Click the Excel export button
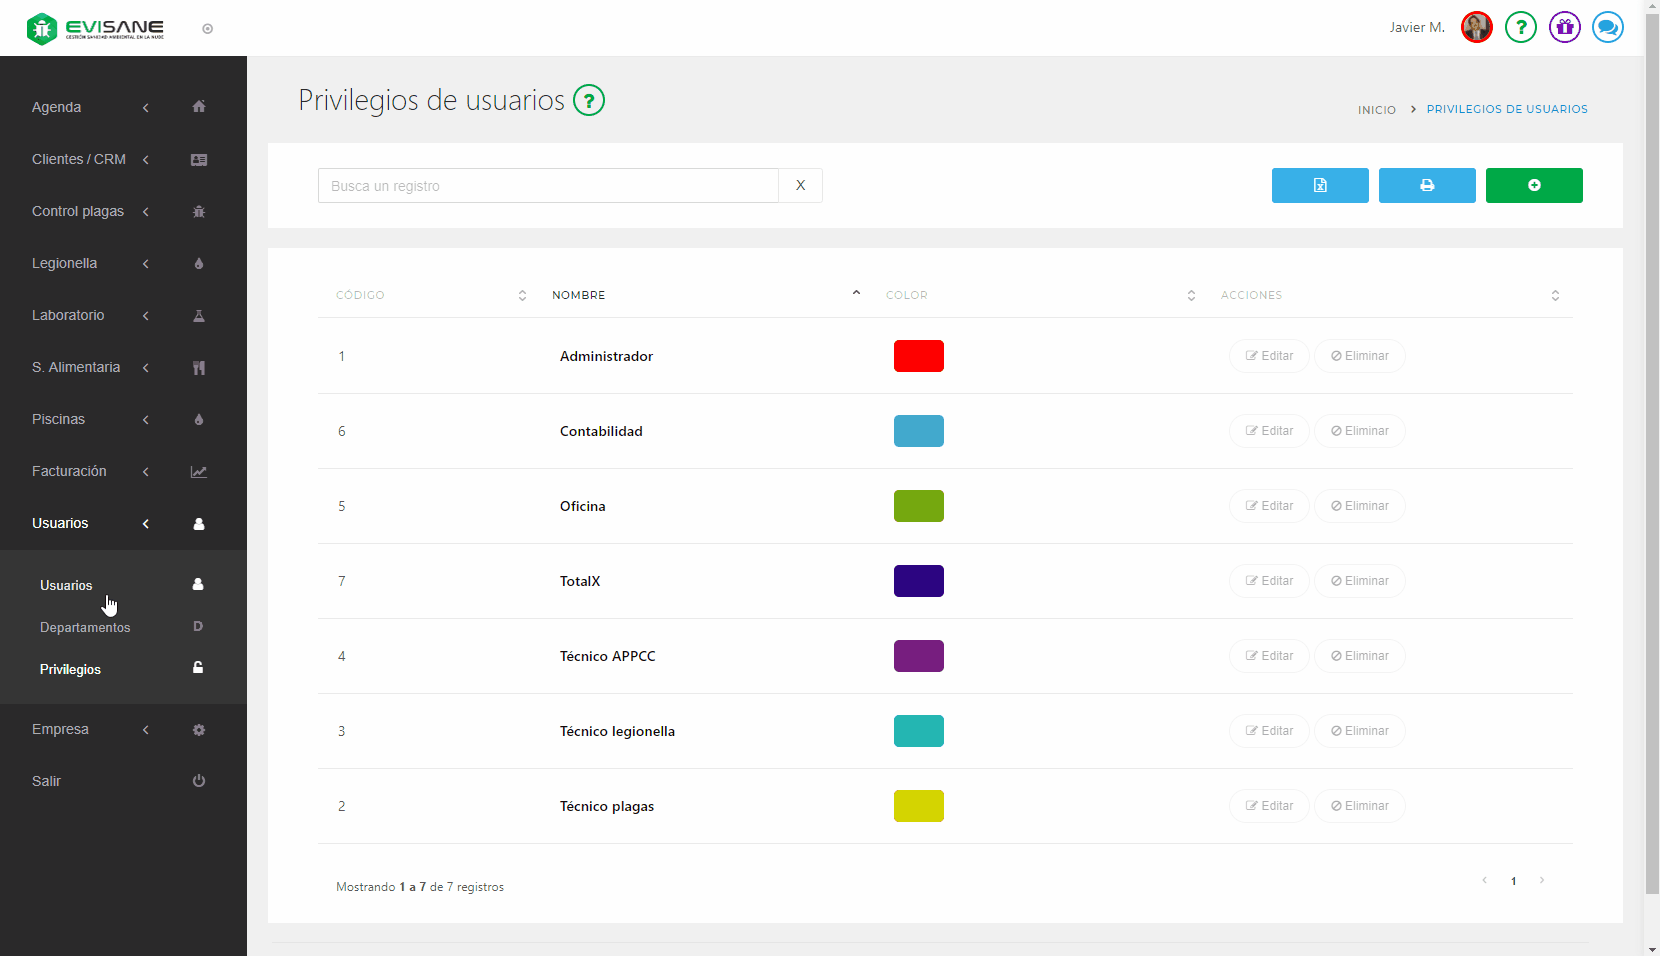 point(1320,186)
